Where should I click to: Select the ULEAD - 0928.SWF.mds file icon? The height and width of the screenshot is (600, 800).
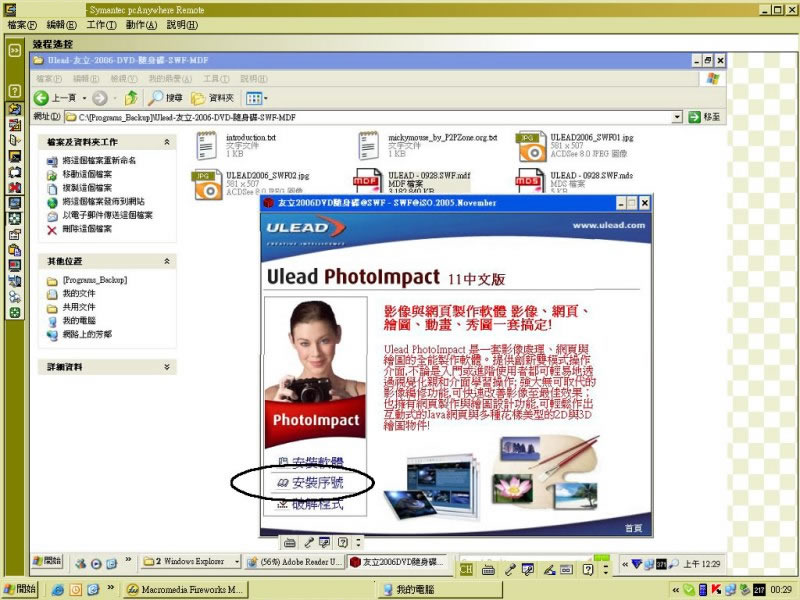pyautogui.click(x=531, y=182)
